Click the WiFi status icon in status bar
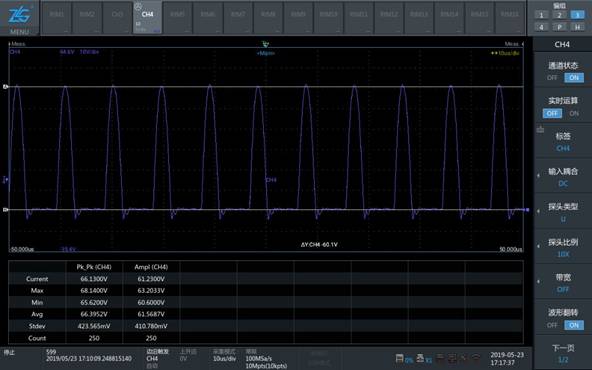This screenshot has height=370, width=592. pyautogui.click(x=476, y=357)
